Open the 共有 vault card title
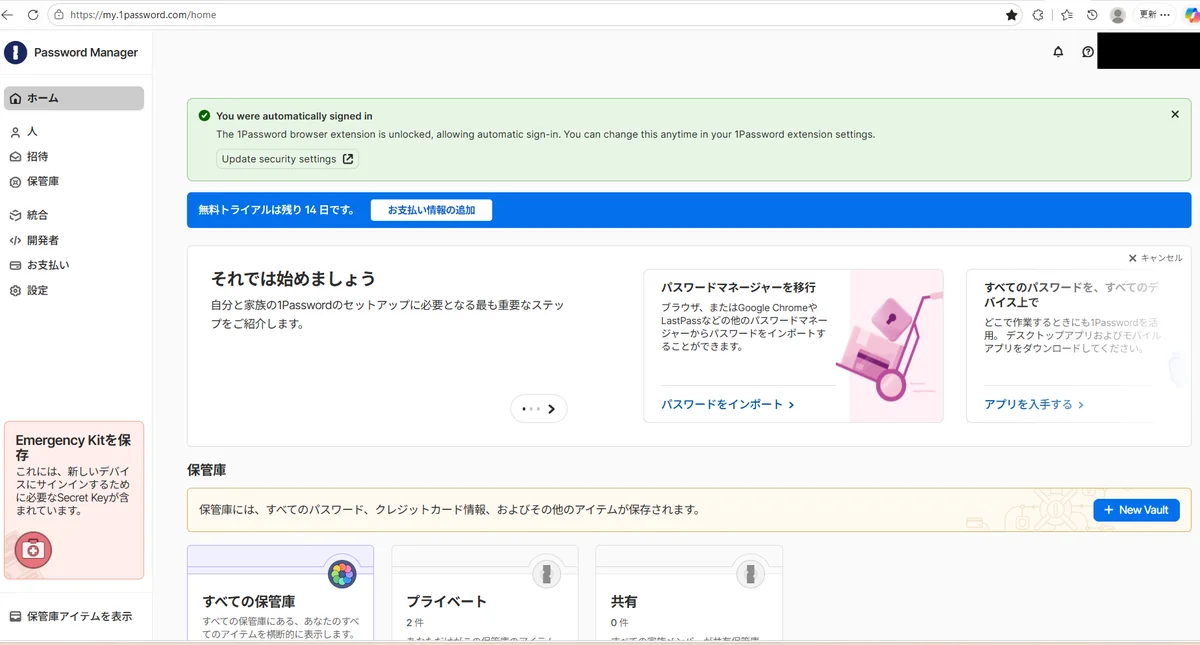Screen dimensions: 1200x645 [x=624, y=602]
